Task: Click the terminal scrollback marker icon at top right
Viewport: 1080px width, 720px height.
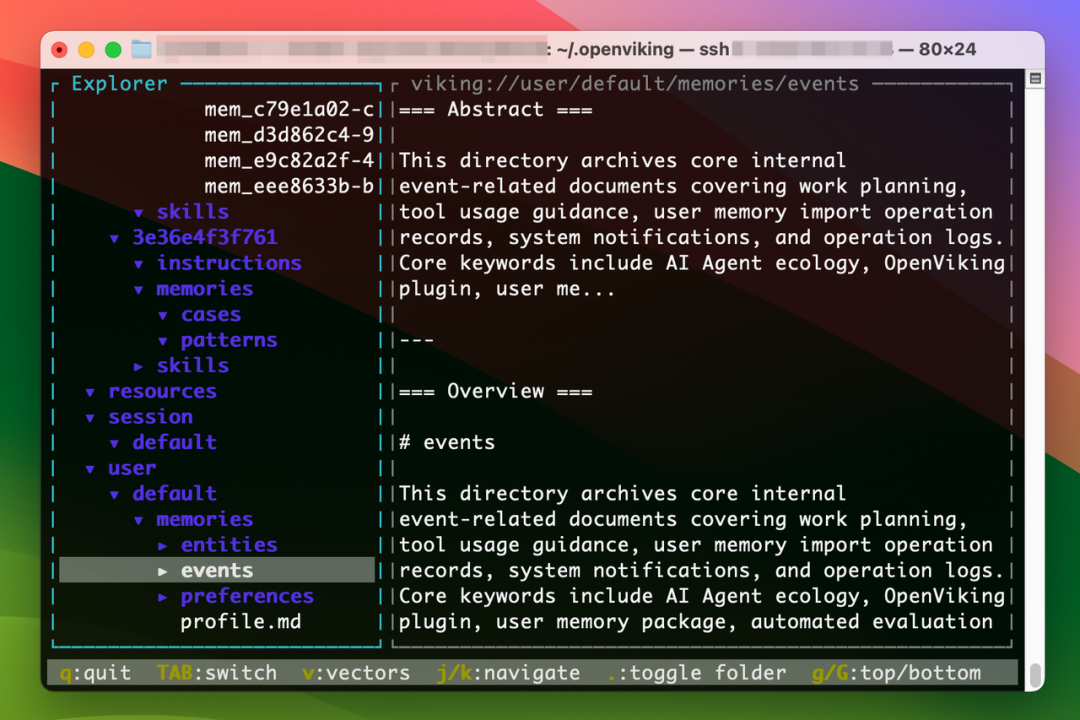Action: coord(1035,79)
